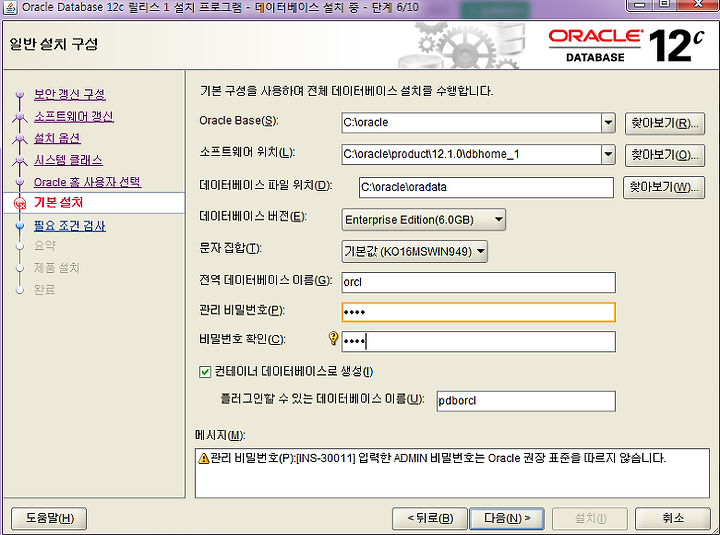
Task: Click 찾아보기(R) button for Oracle Base
Action: [664, 123]
